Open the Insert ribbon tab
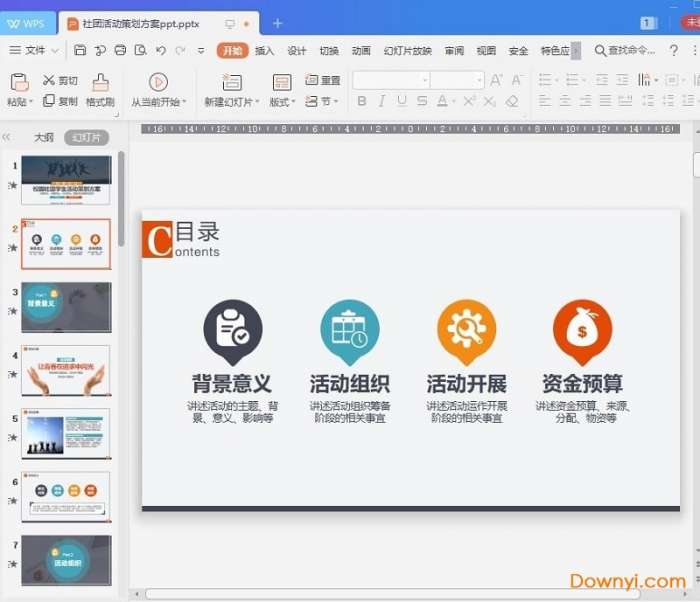700x602 pixels. (x=264, y=50)
